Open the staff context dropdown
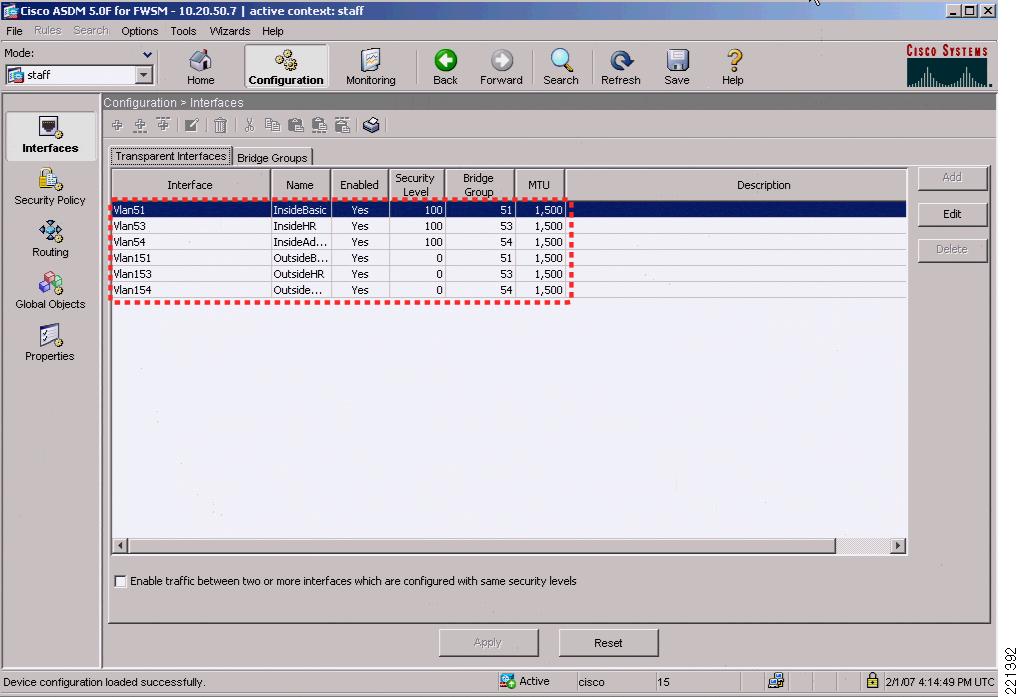Image resolution: width=1016 pixels, height=697 pixels. (144, 75)
